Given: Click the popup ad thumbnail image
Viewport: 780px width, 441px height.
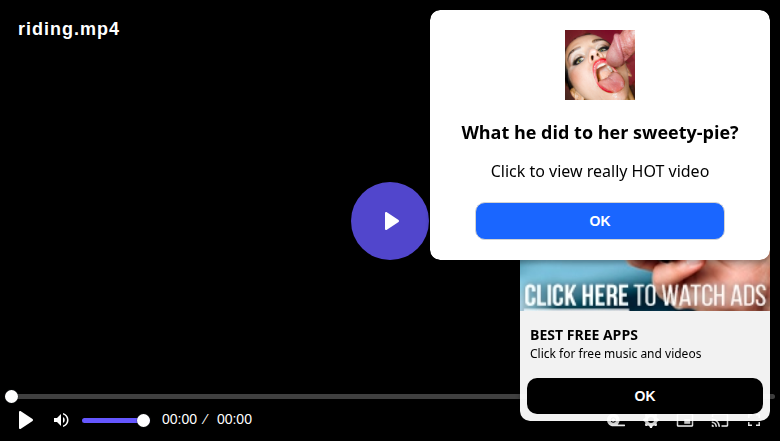Looking at the screenshot, I should pyautogui.click(x=599, y=65).
